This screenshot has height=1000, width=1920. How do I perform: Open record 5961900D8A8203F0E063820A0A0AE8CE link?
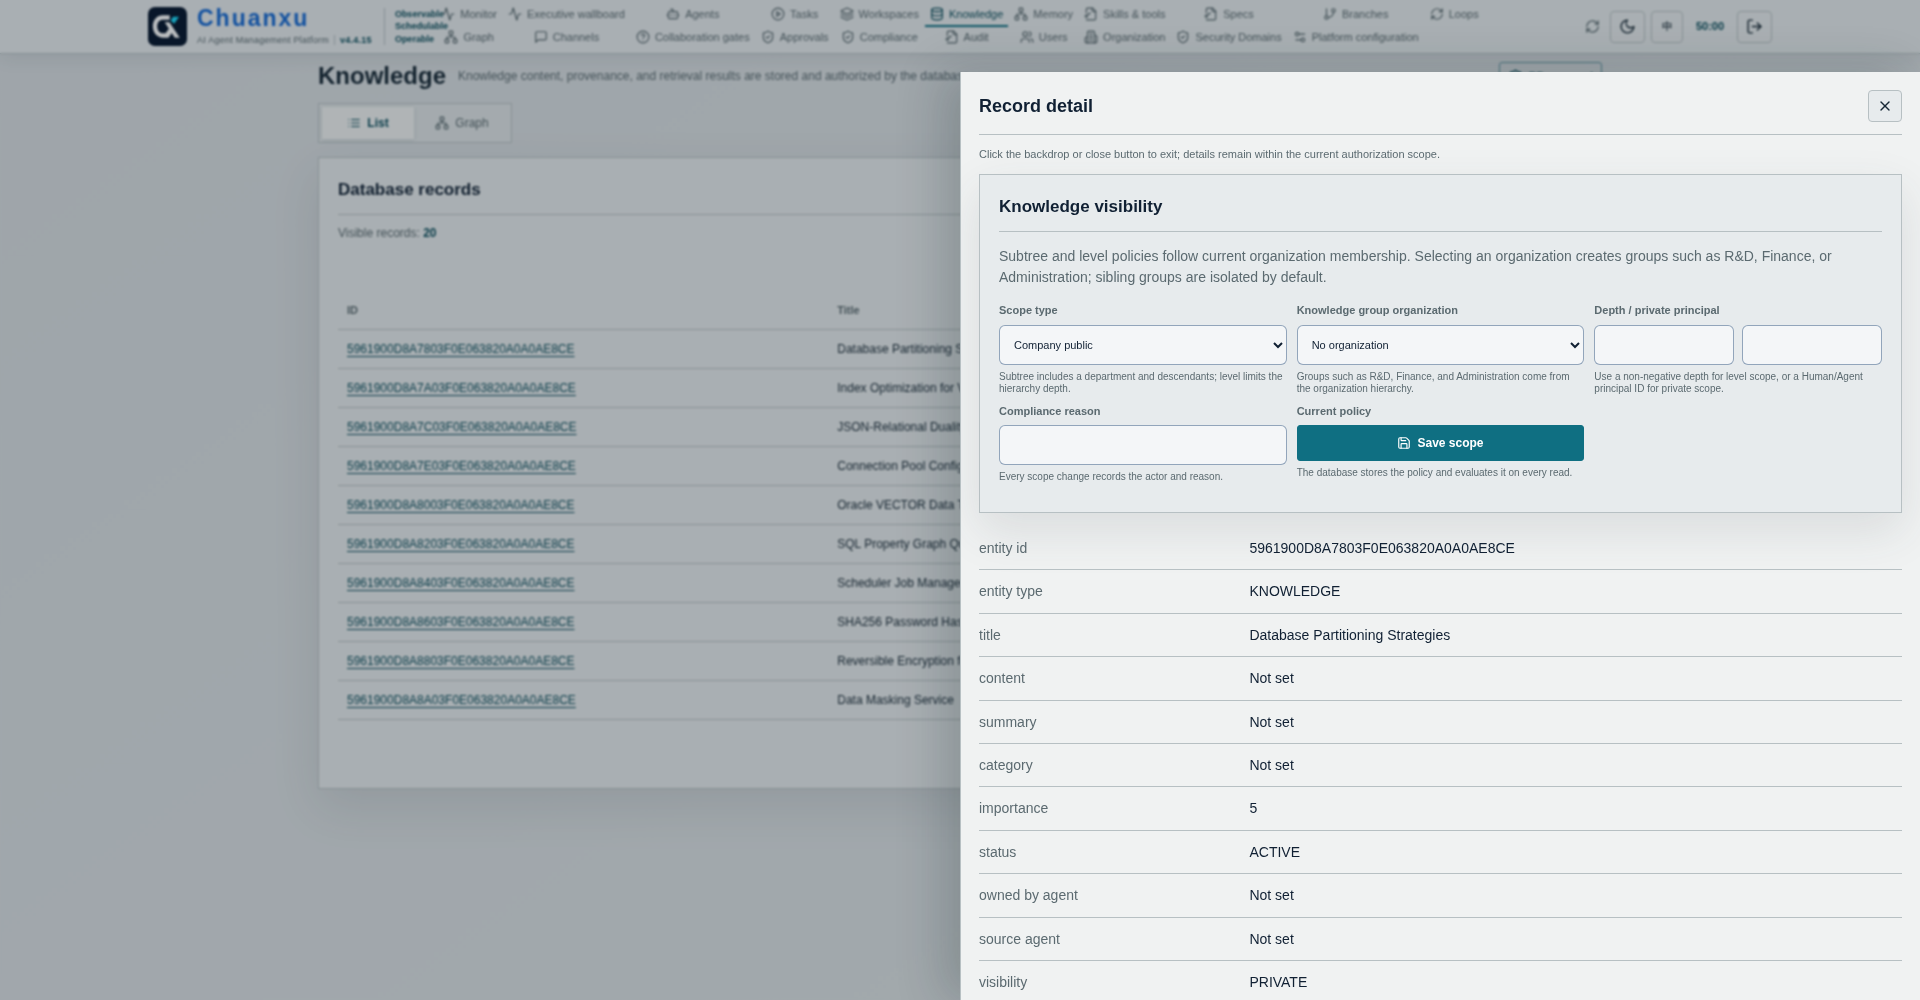click(x=460, y=544)
